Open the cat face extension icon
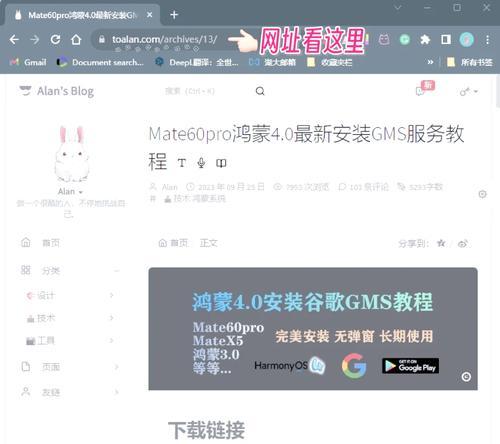 [x=384, y=40]
